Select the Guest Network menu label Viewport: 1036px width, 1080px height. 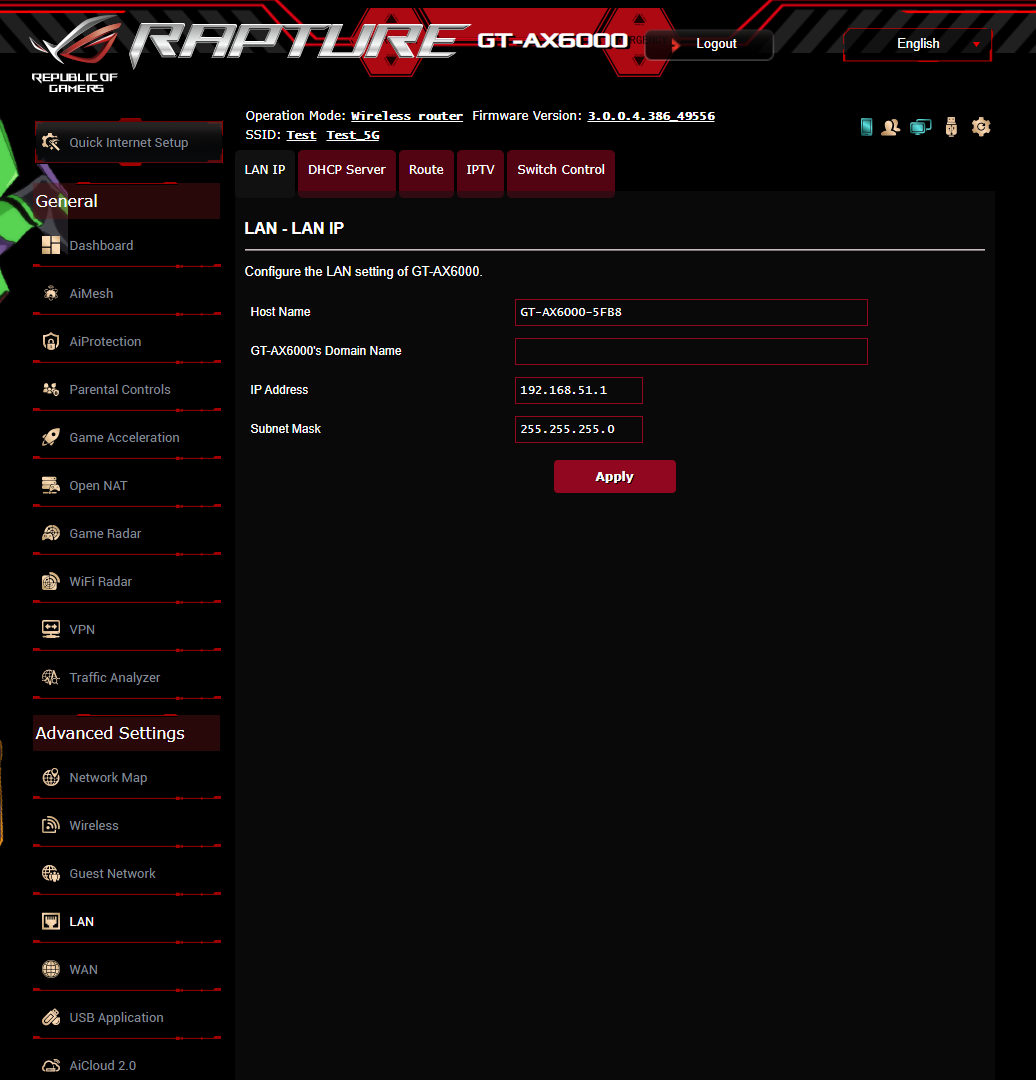click(112, 873)
